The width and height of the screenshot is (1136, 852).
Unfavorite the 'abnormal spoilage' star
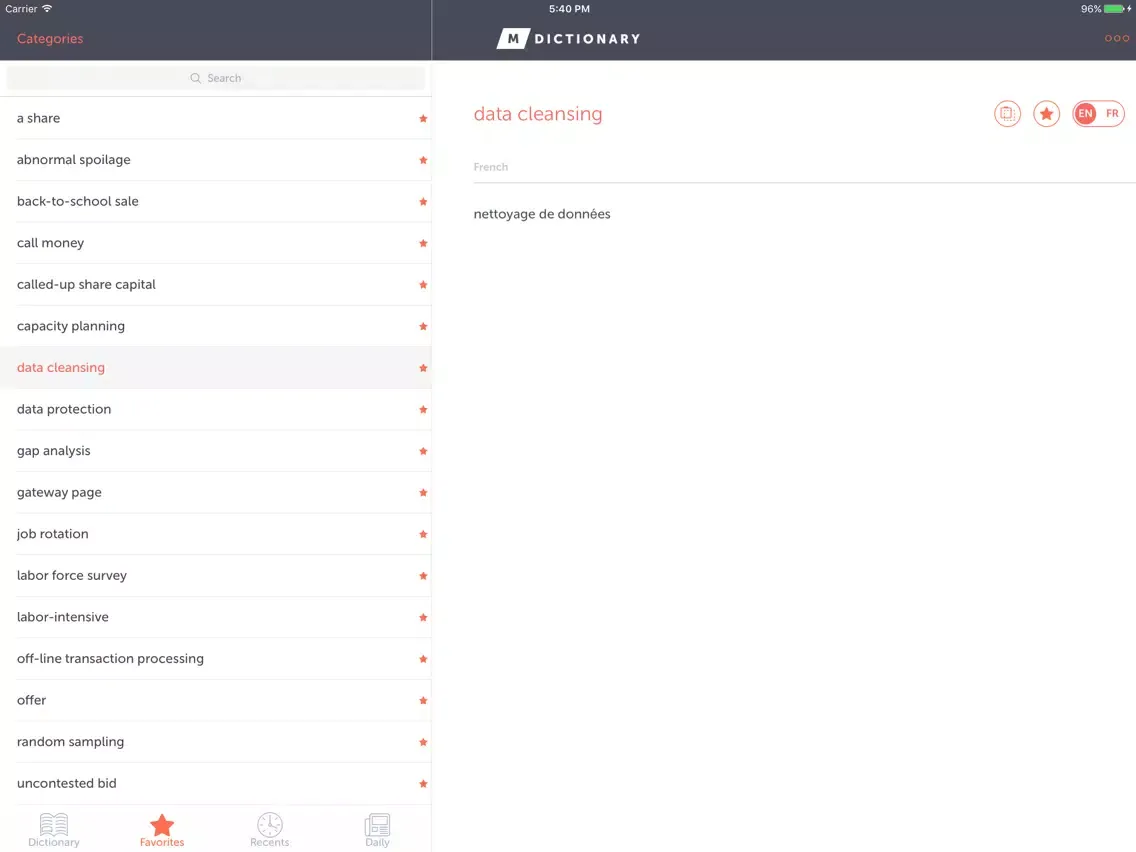423,160
